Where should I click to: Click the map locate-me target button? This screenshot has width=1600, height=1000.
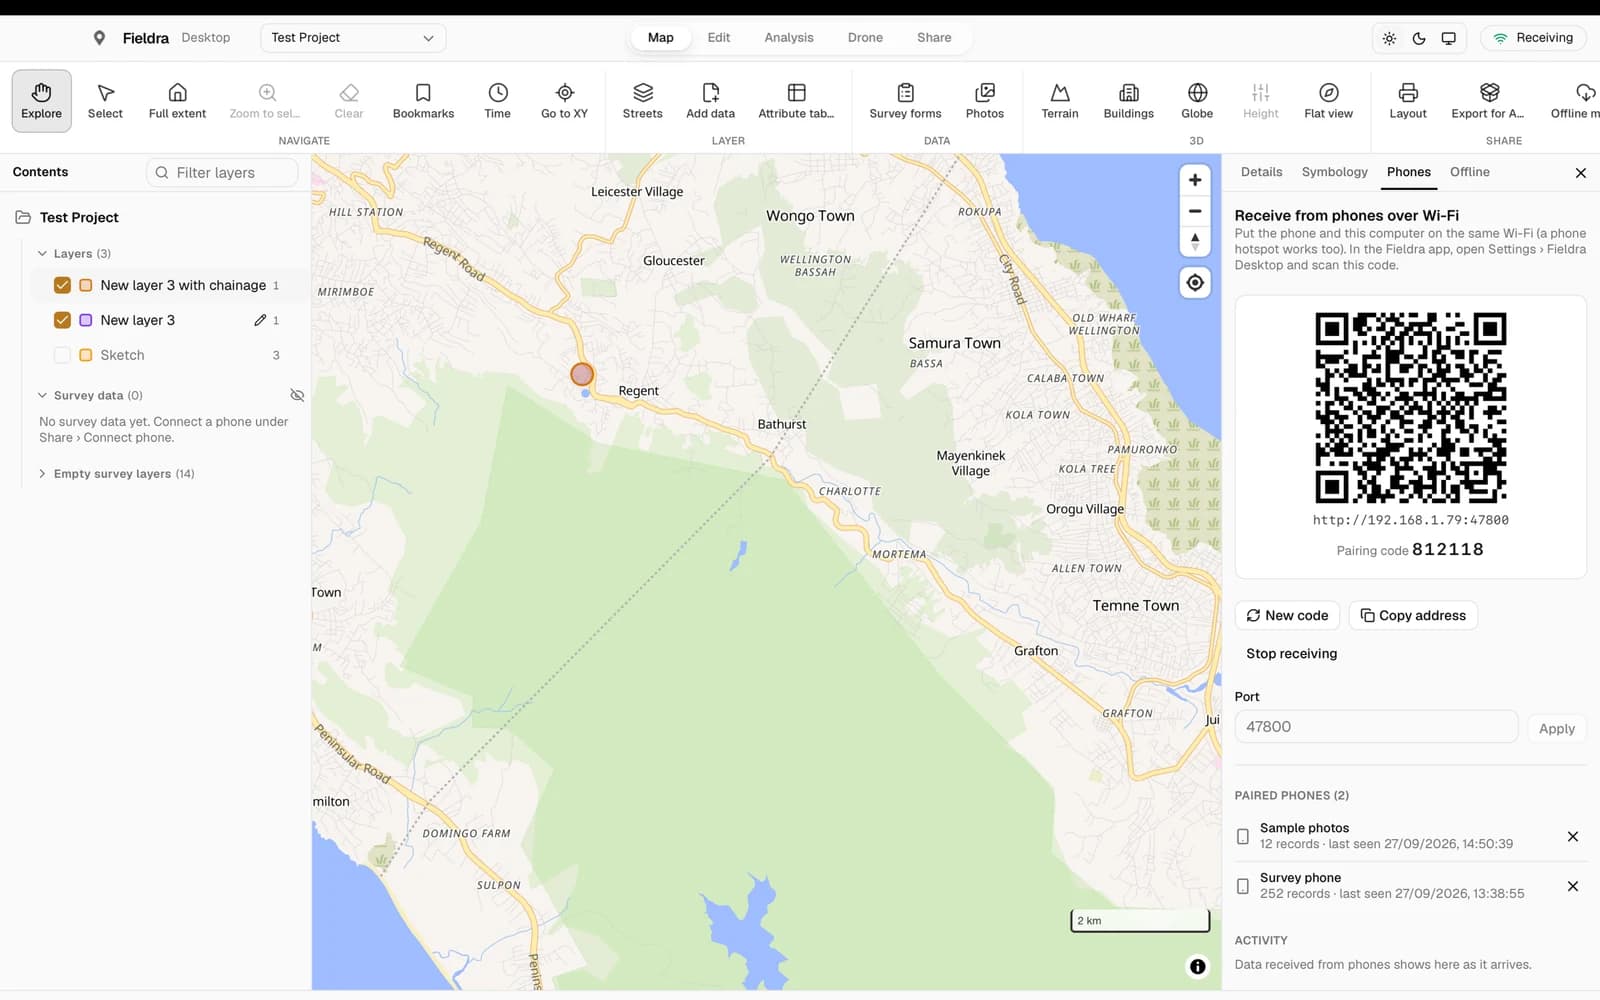pyautogui.click(x=1194, y=283)
